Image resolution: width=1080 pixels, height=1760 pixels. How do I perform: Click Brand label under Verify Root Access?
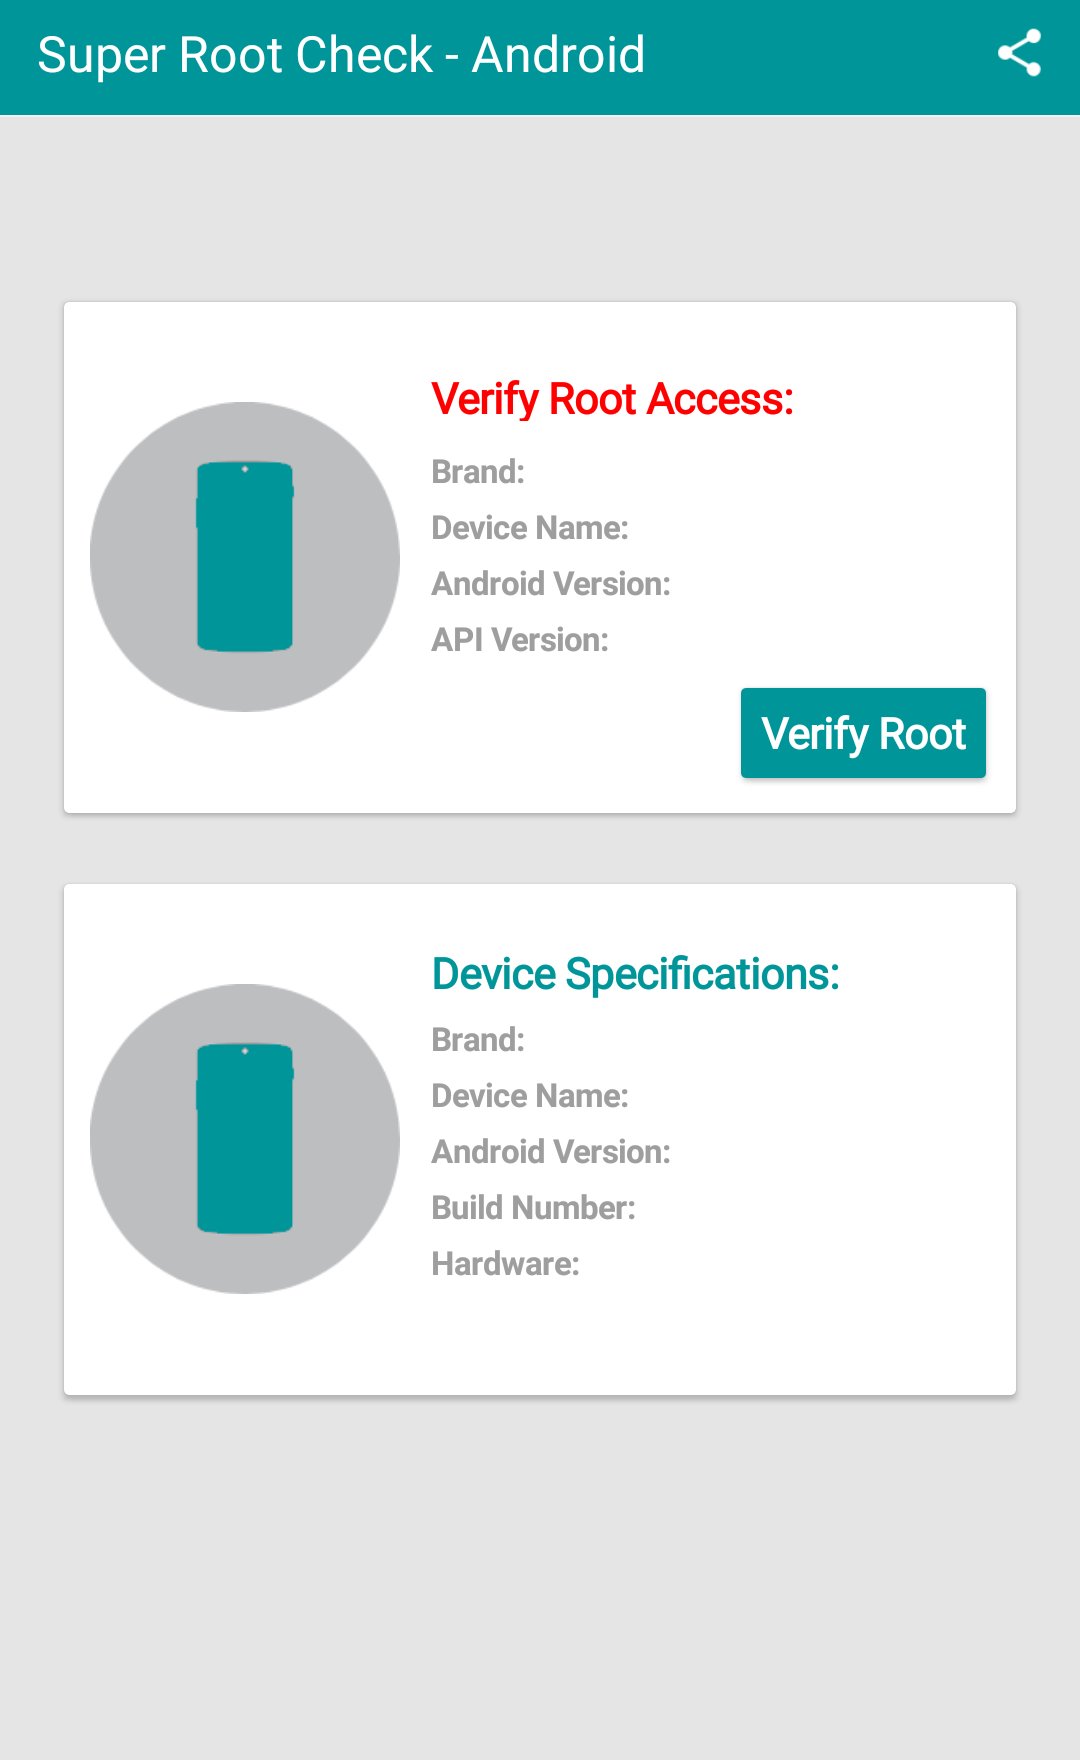tap(478, 472)
